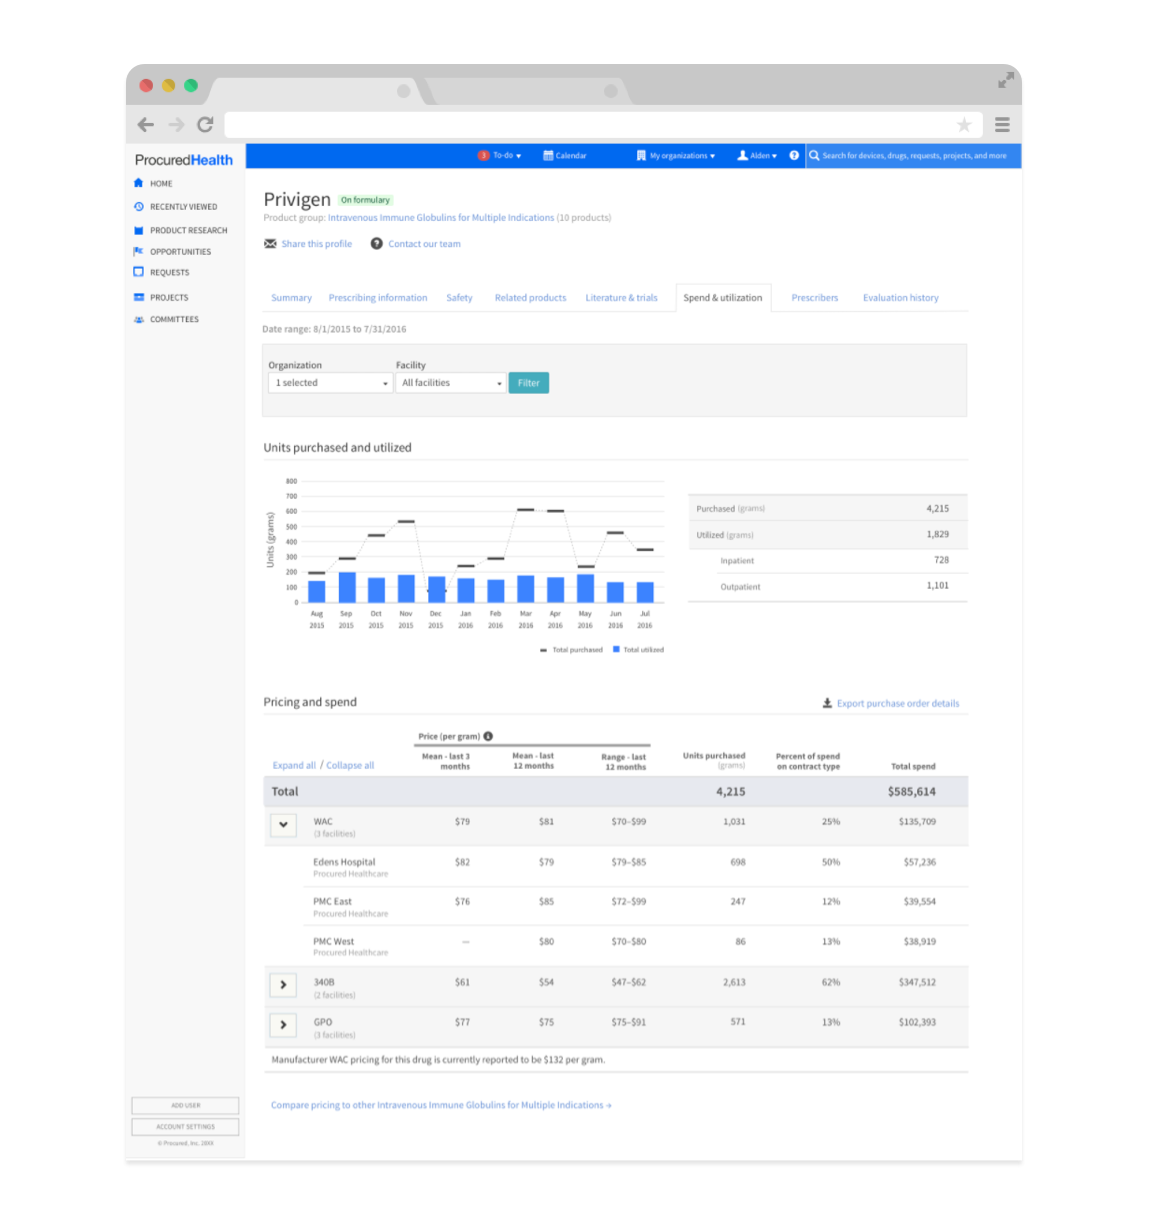
Task: Click the Filter button
Action: [x=528, y=383]
